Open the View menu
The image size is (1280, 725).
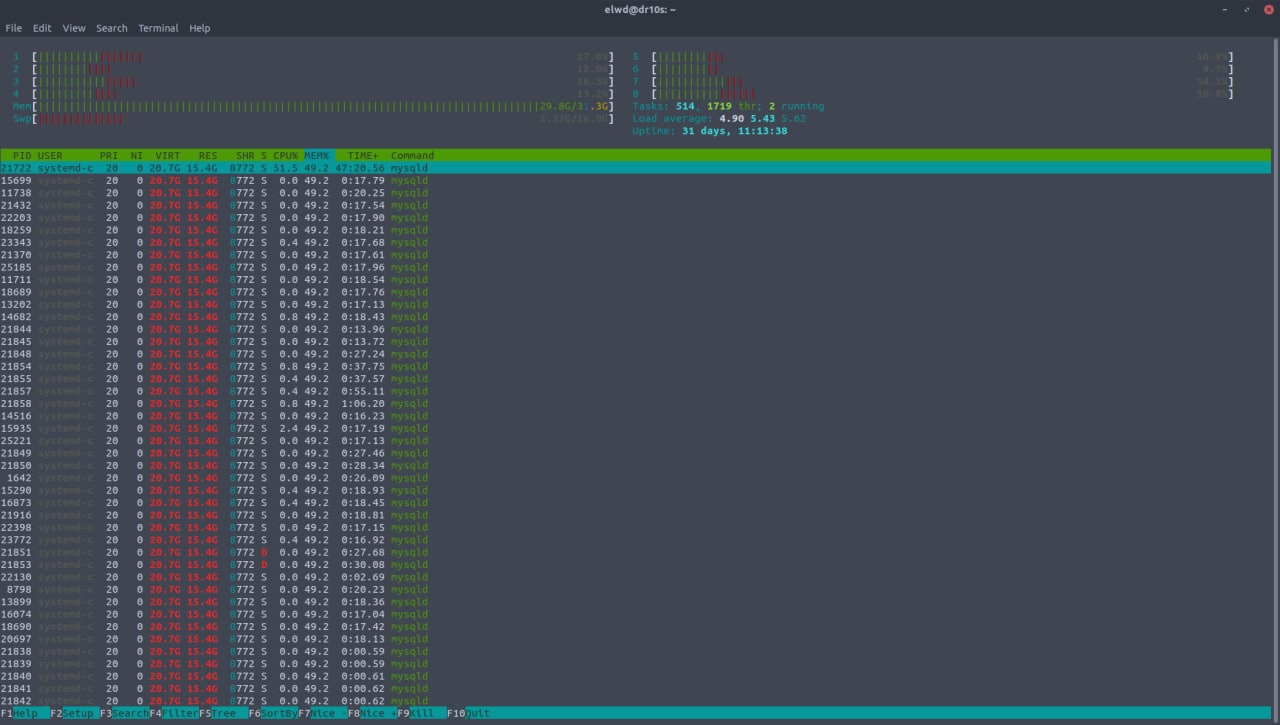pos(74,28)
